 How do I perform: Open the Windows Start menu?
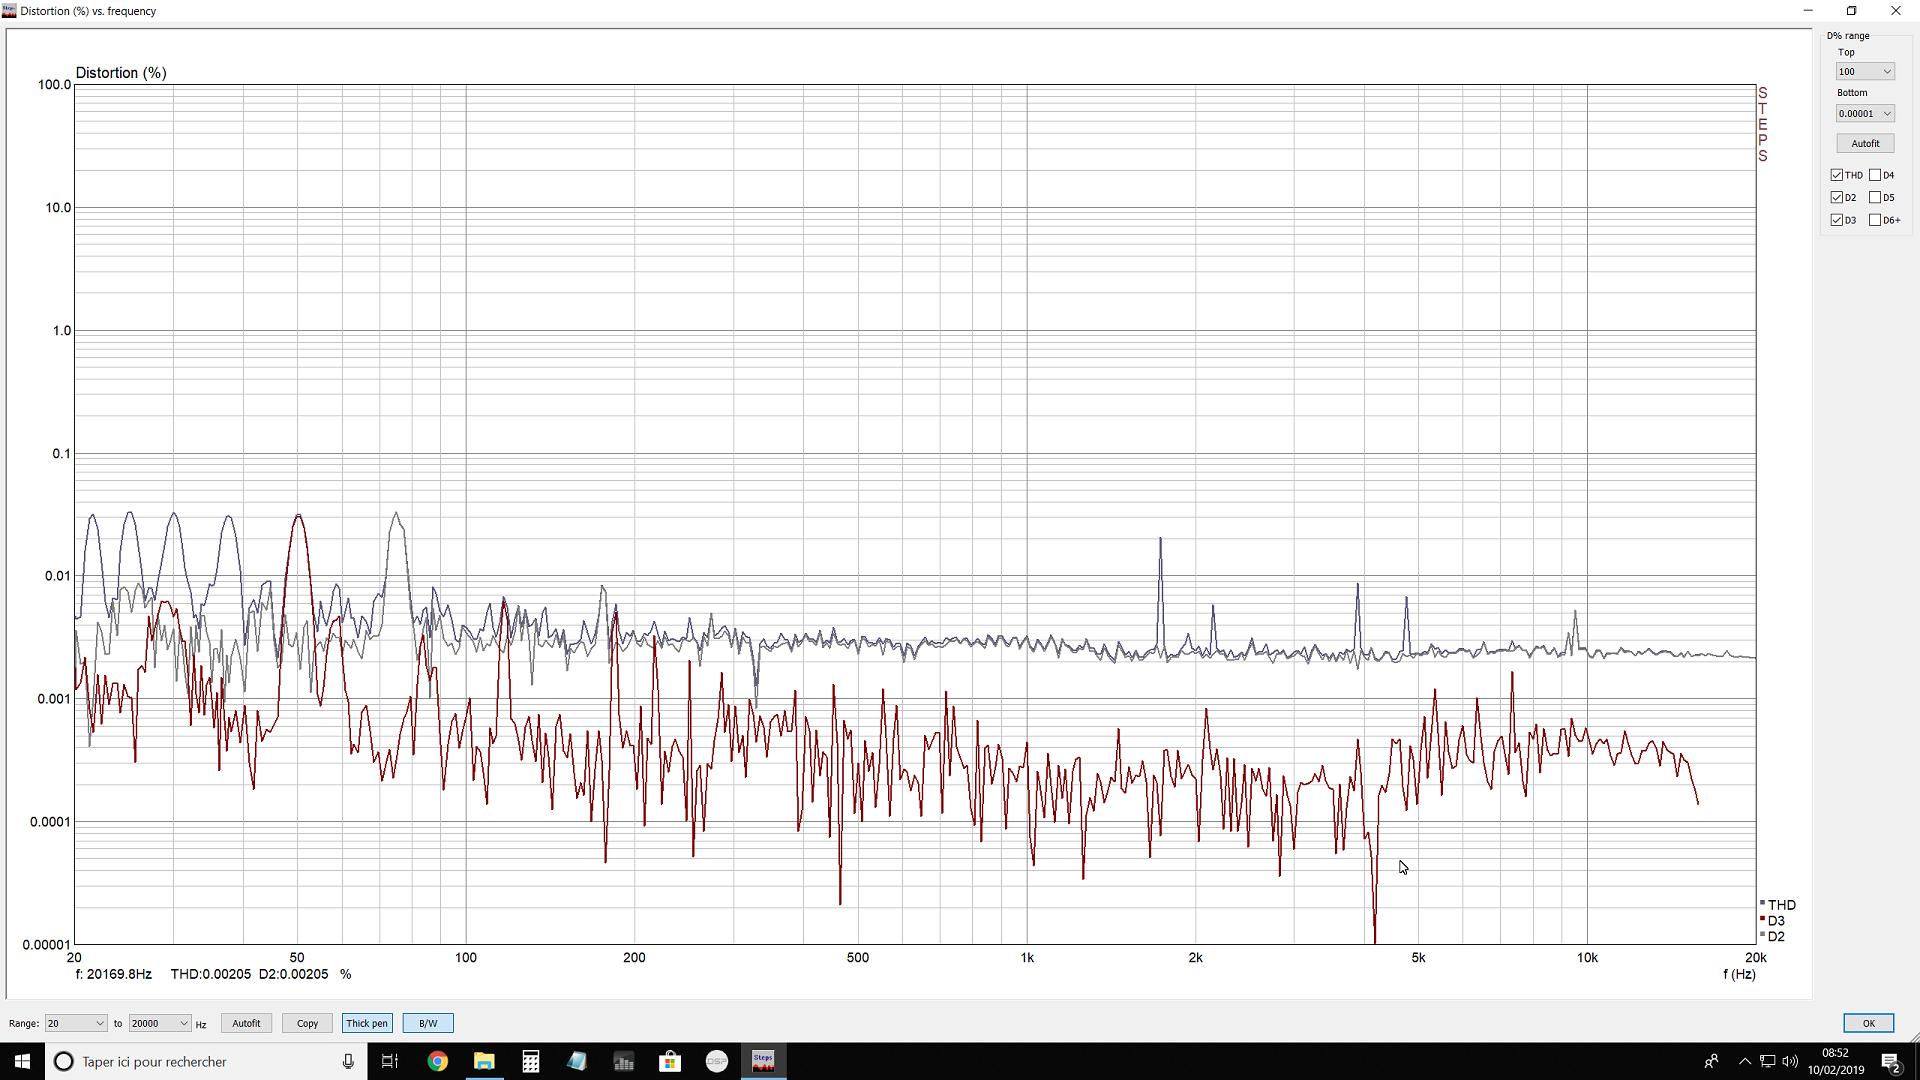pyautogui.click(x=22, y=1061)
